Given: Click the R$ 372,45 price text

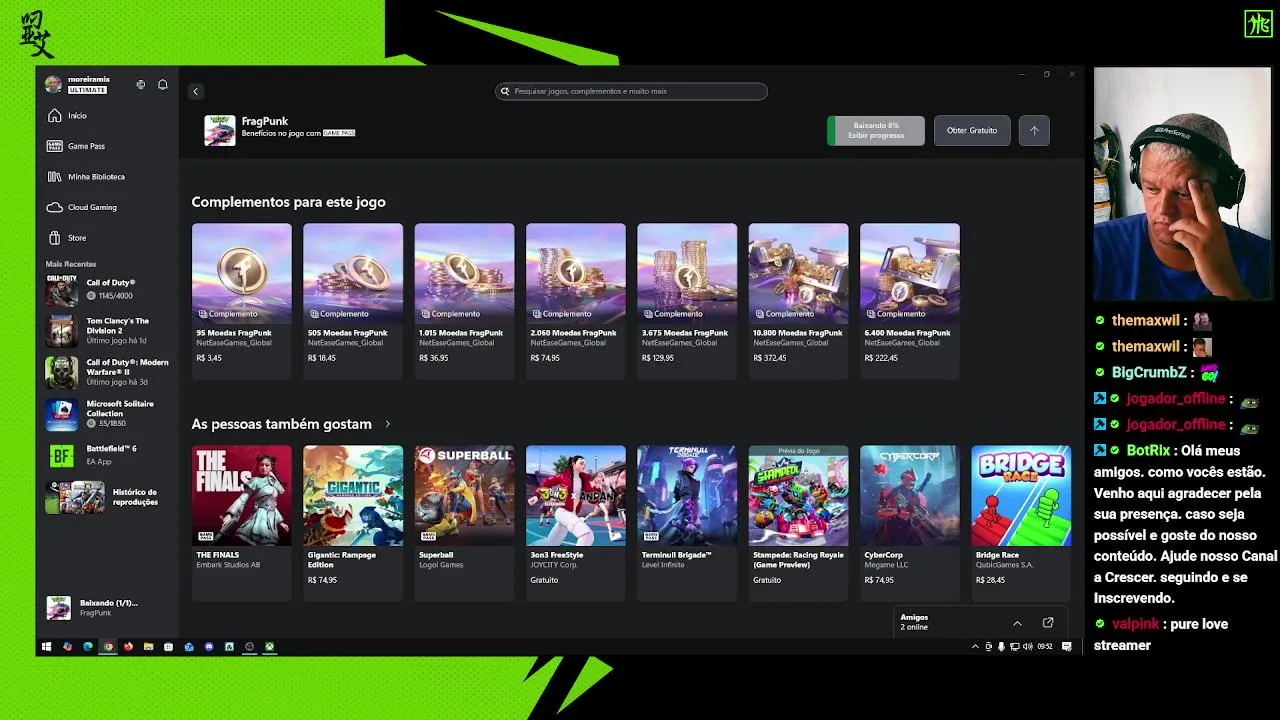Looking at the screenshot, I should pos(768,358).
